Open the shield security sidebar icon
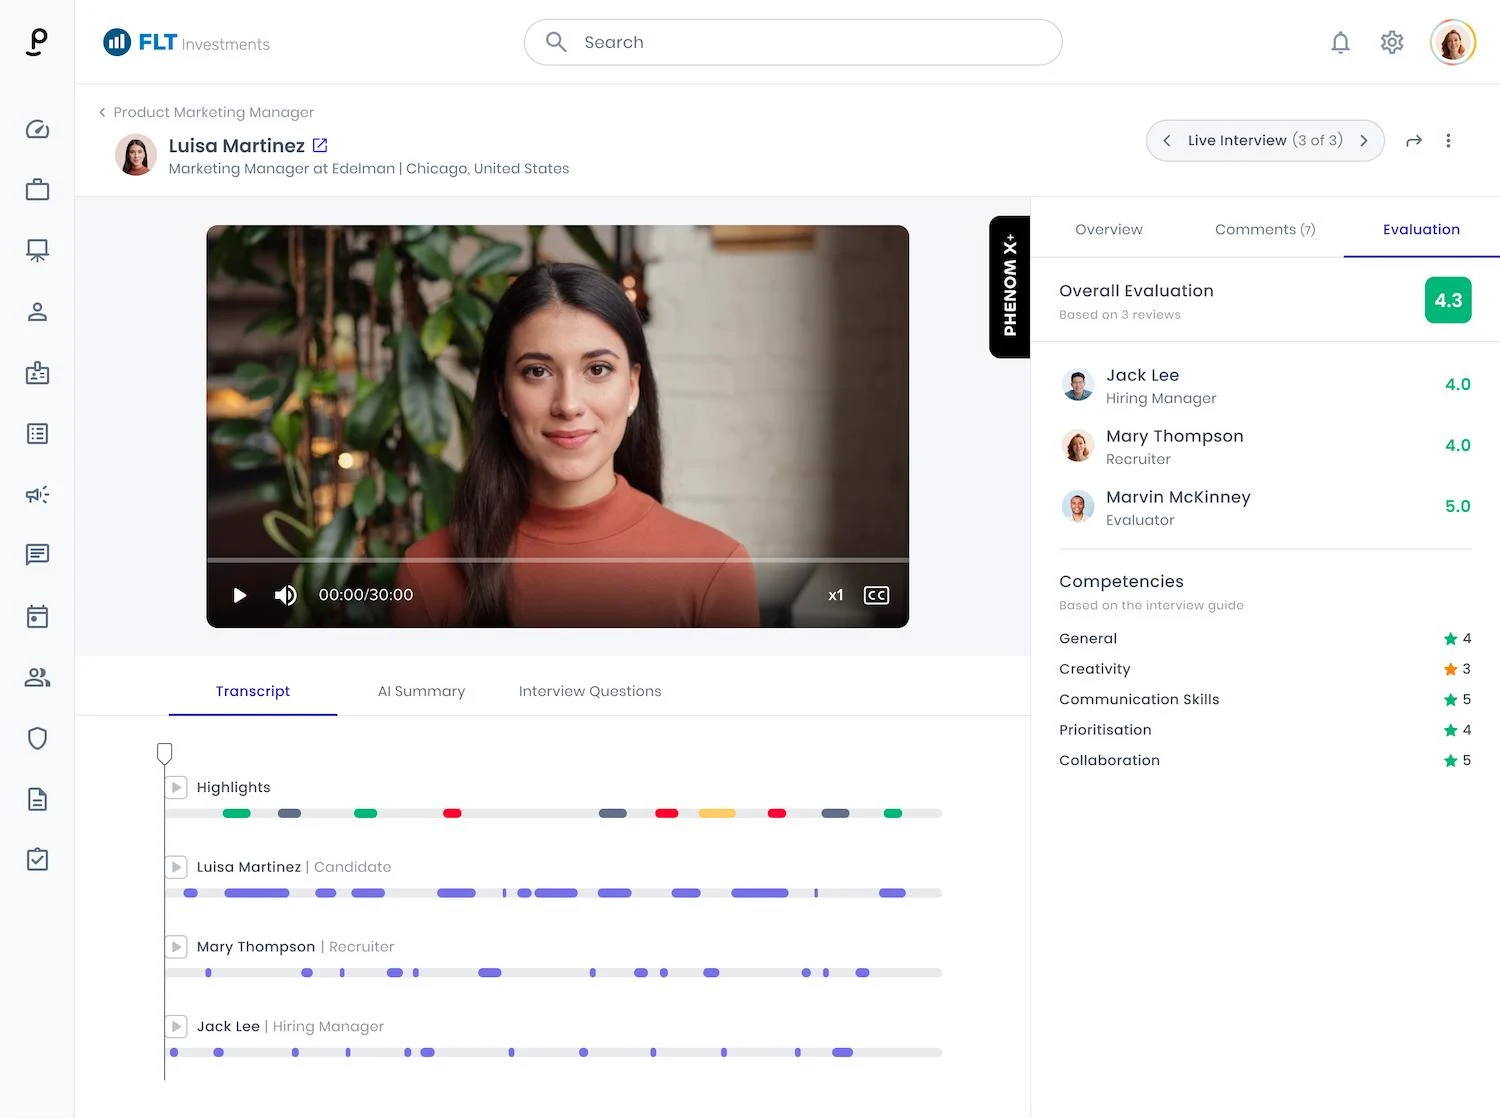 tap(37, 738)
